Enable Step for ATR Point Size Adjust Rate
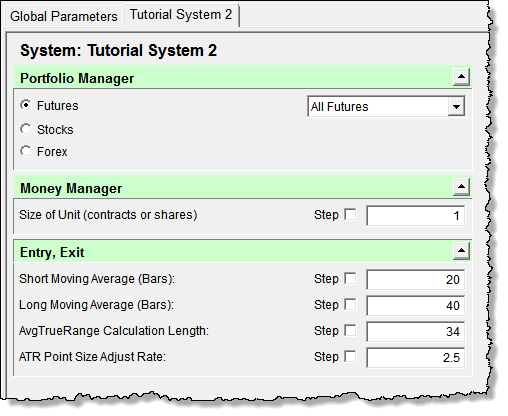 tap(350, 356)
